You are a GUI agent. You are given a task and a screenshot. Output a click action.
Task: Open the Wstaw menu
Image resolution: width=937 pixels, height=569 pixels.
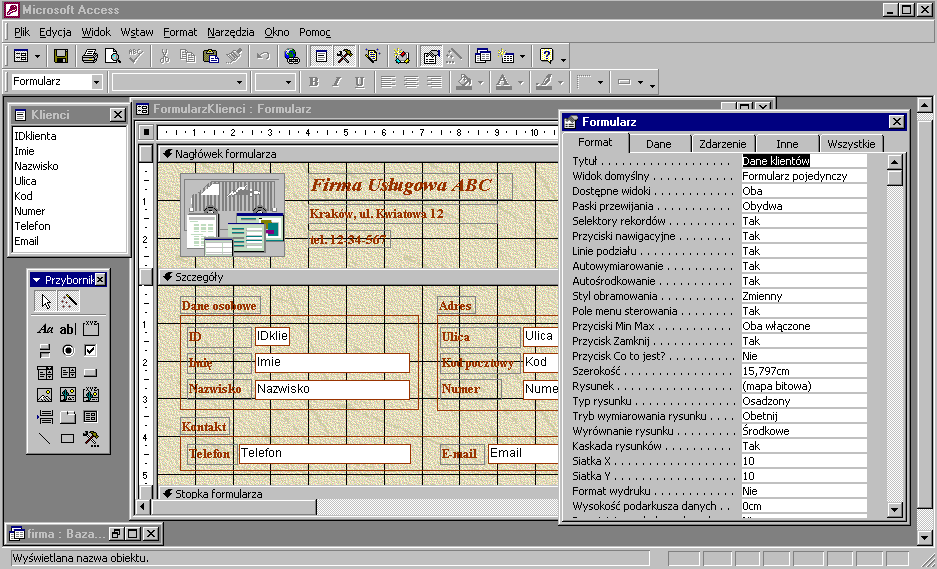click(x=137, y=32)
